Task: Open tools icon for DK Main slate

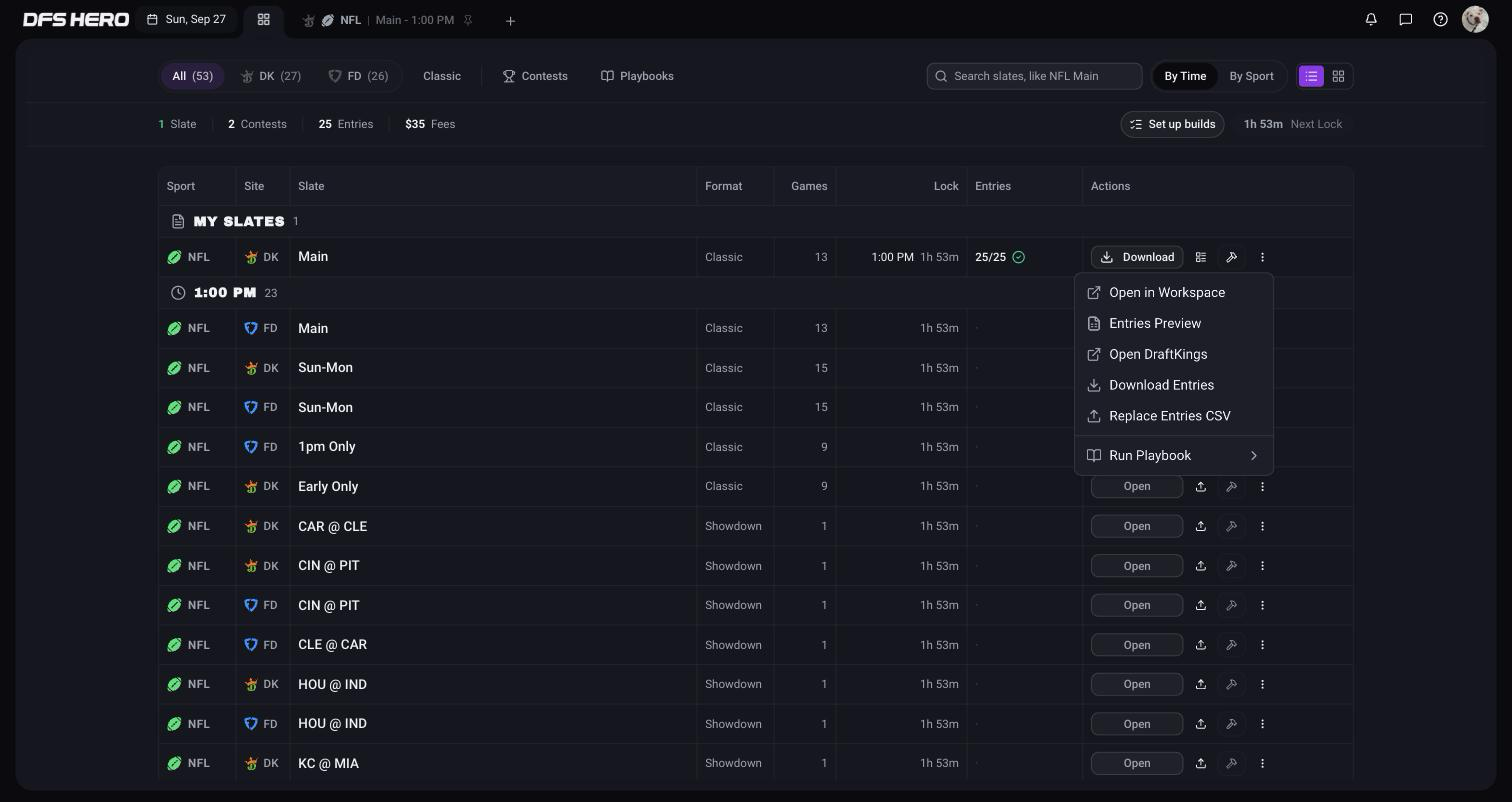Action: pos(1232,257)
